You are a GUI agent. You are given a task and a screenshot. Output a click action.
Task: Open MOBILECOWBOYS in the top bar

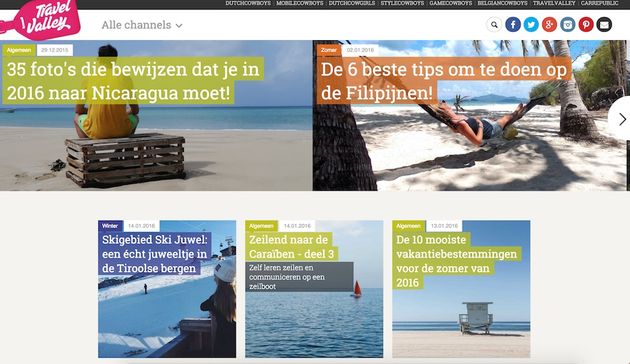pos(300,3)
